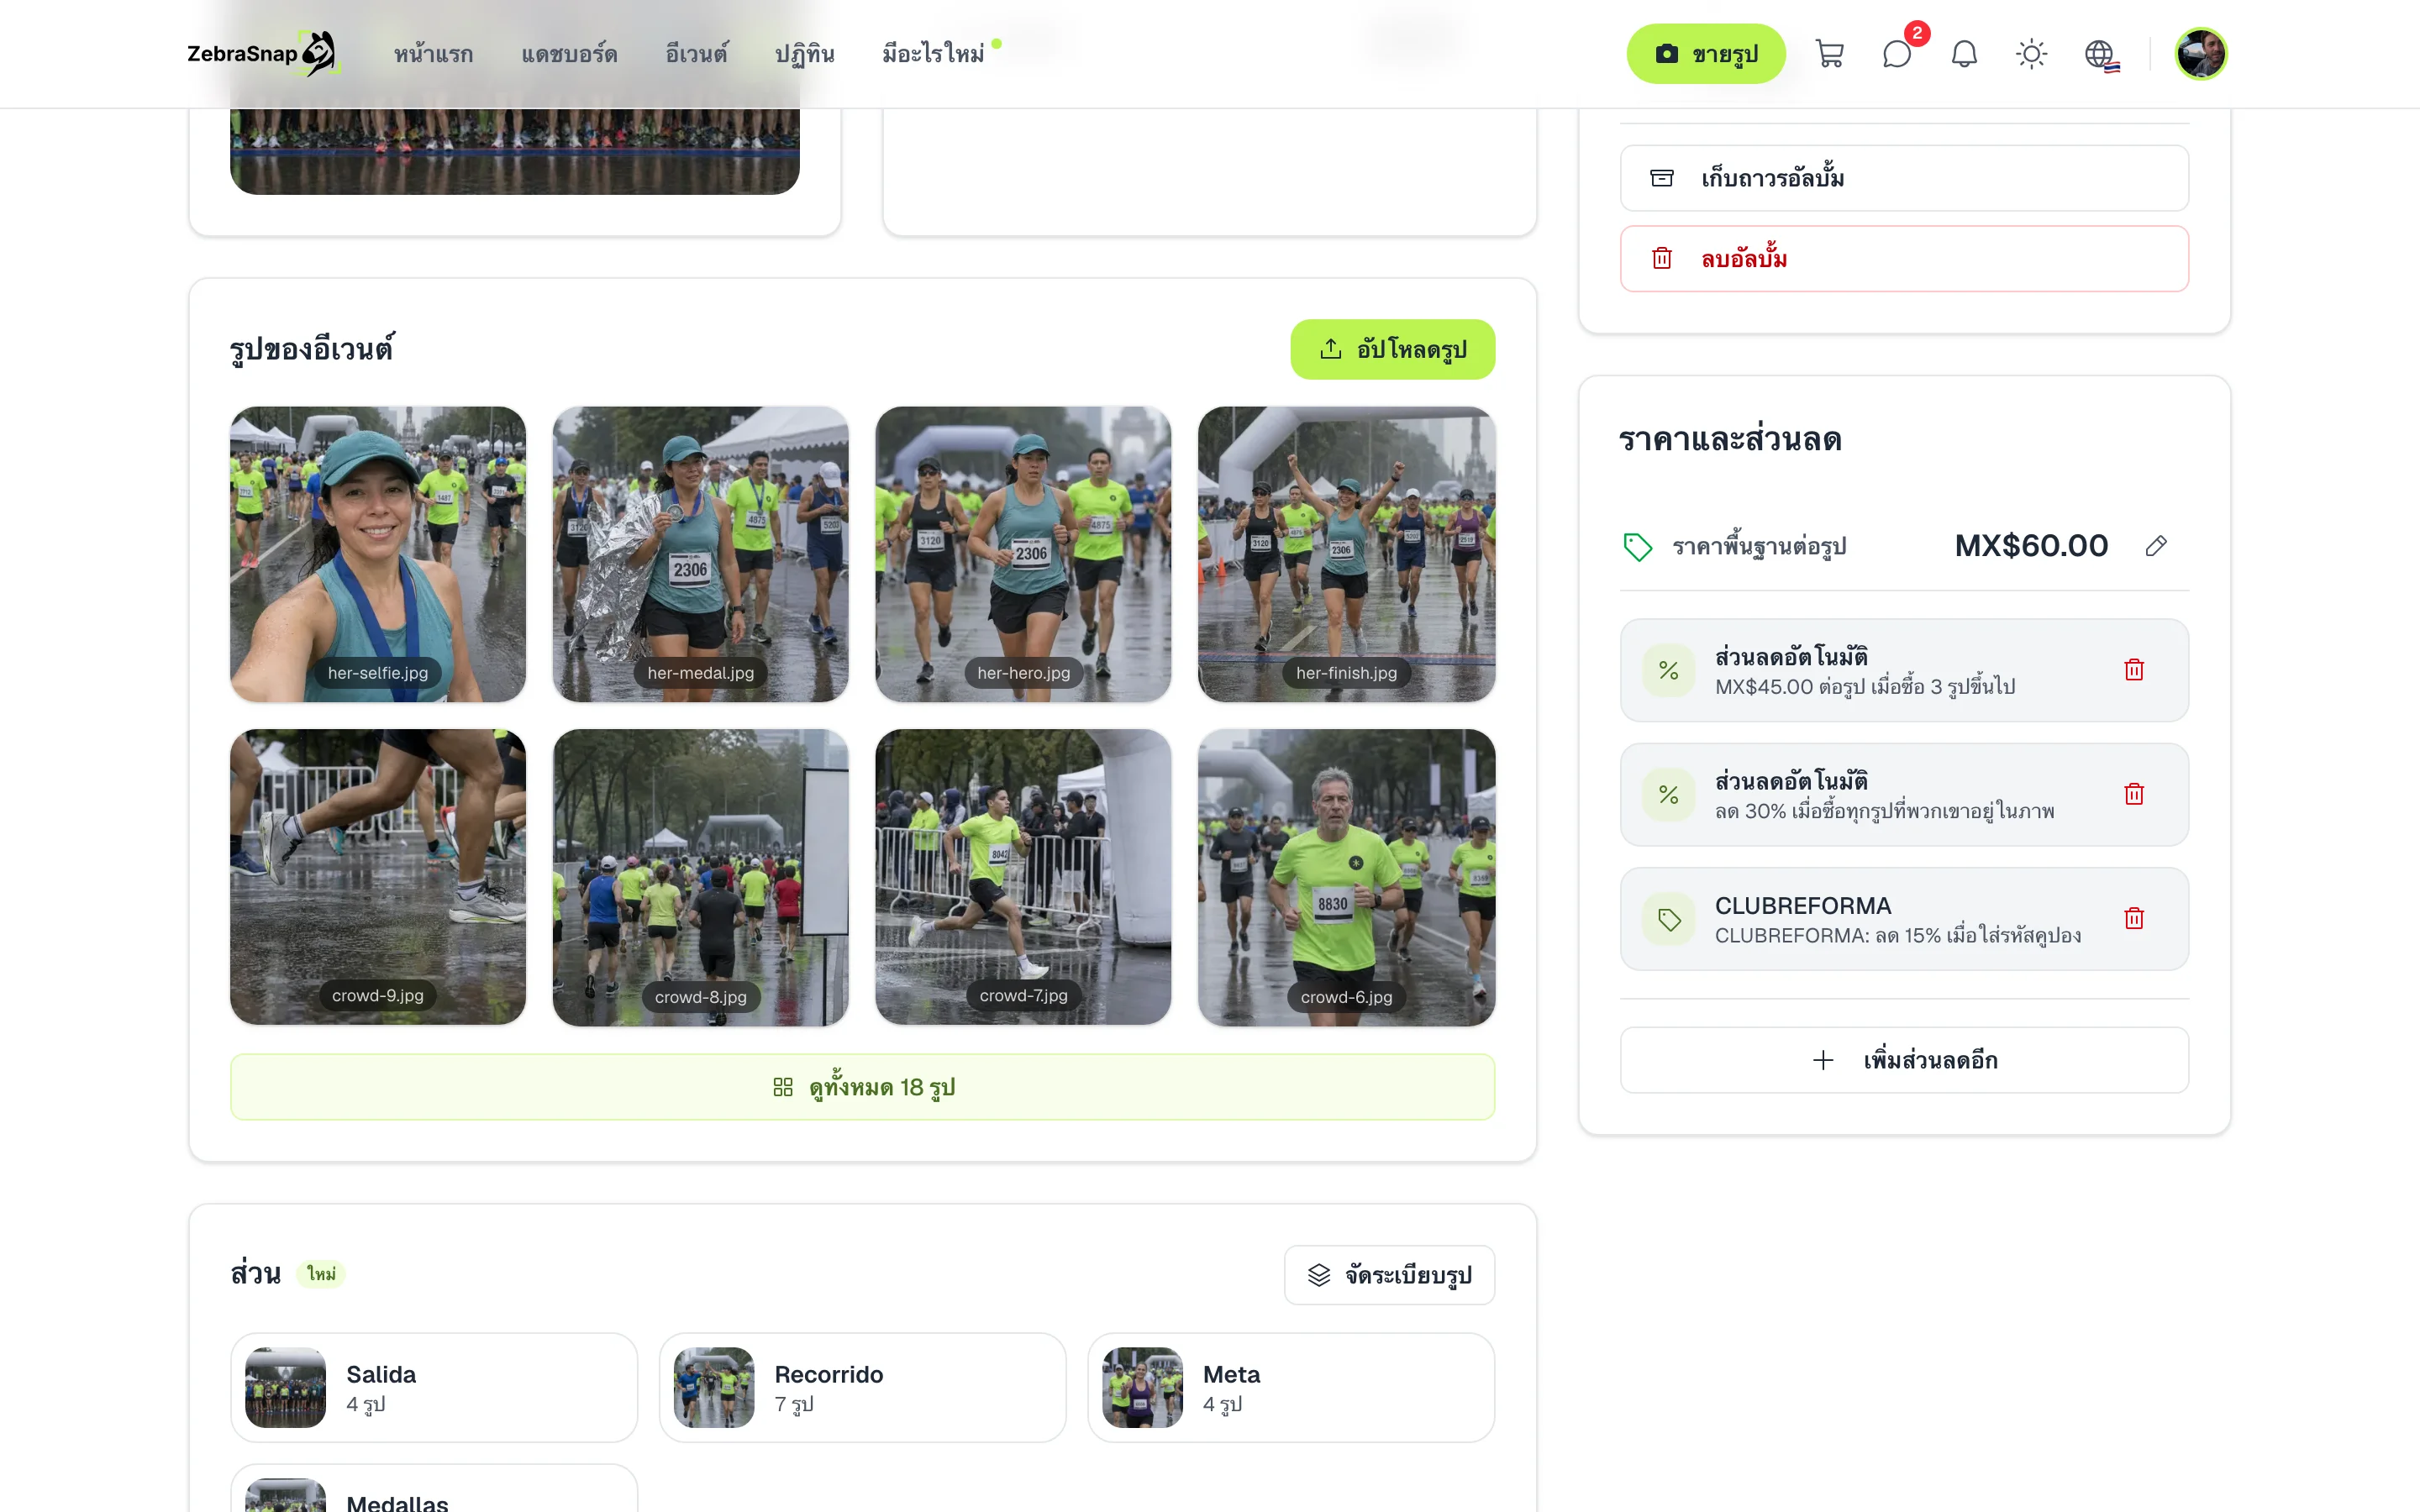This screenshot has width=2420, height=1512.
Task: Edit base price pencil icon
Action: 2156,546
